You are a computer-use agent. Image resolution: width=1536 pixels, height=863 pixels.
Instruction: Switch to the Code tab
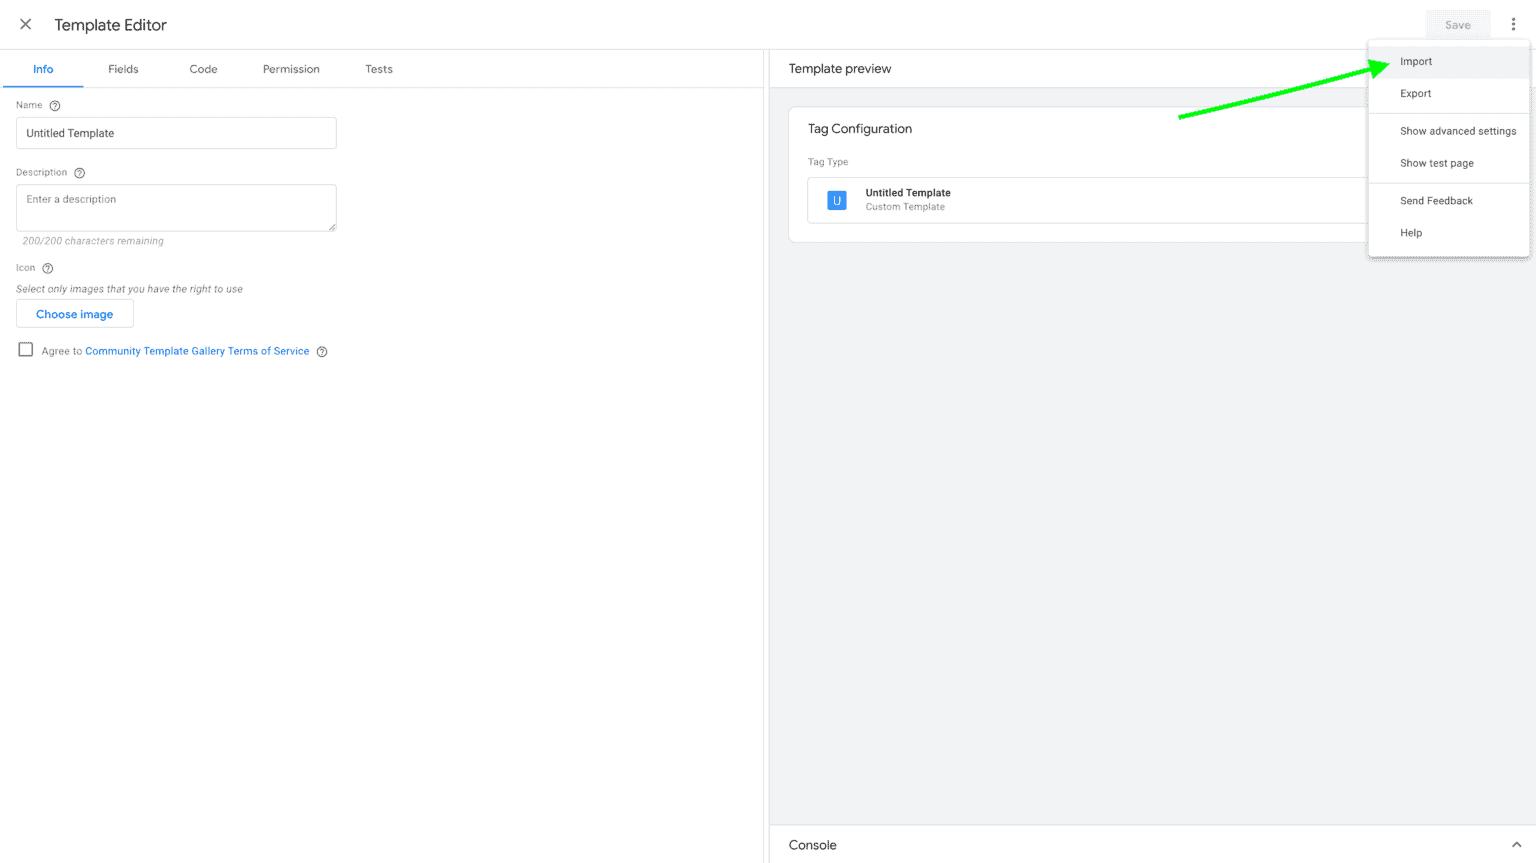pyautogui.click(x=203, y=69)
